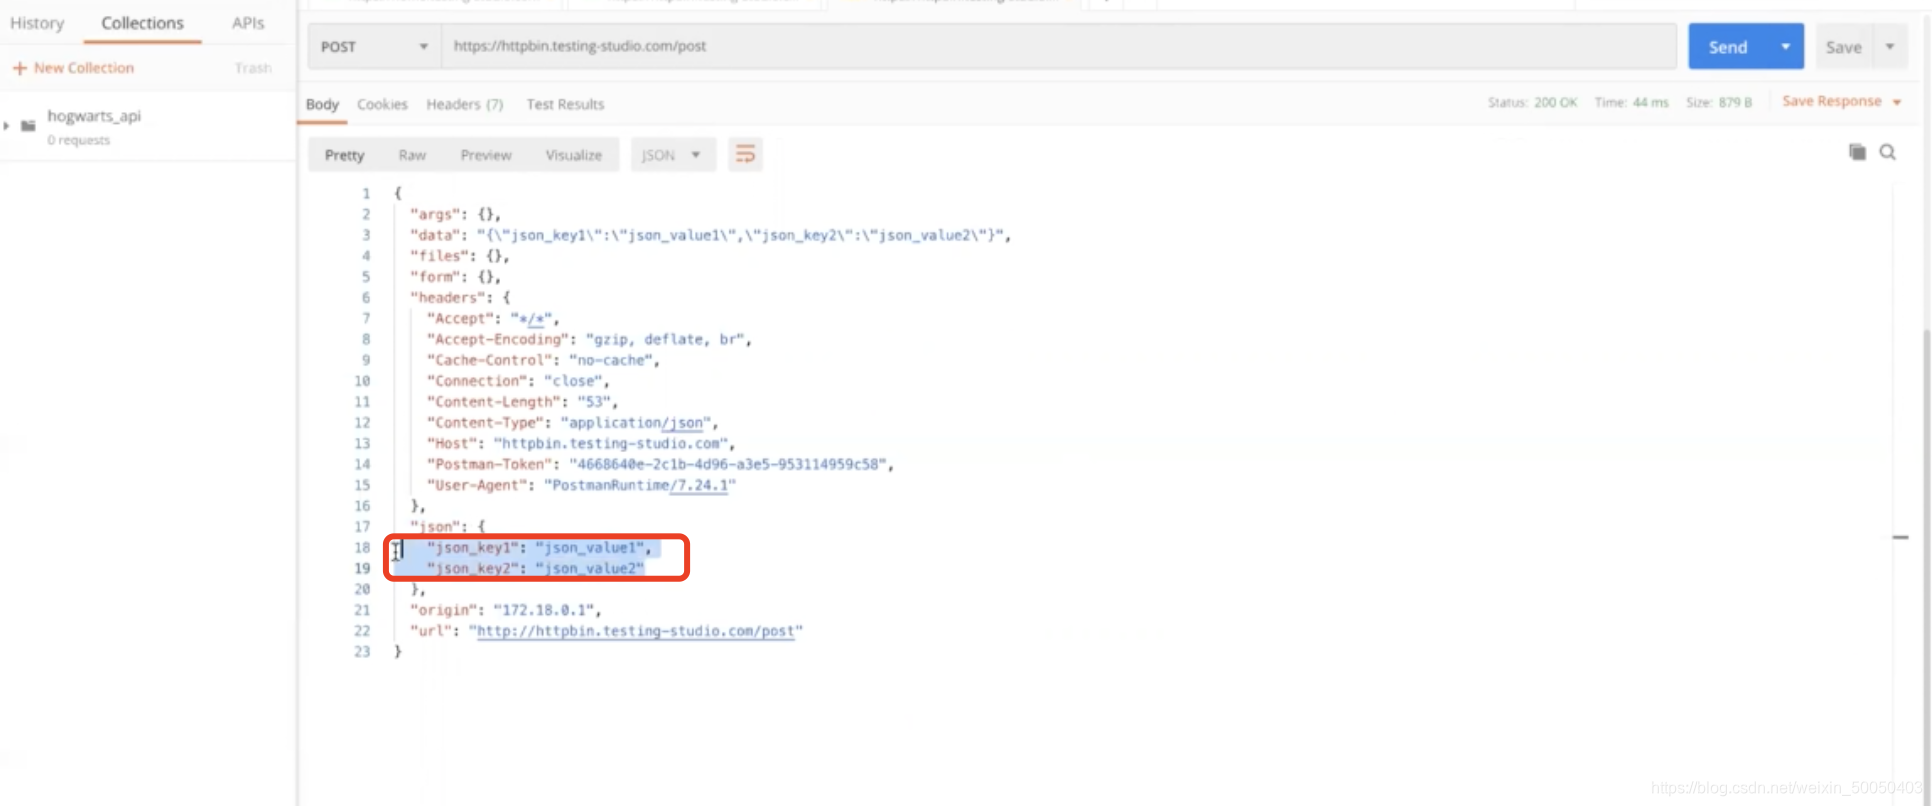This screenshot has height=806, width=1932.
Task: Open the response Body tab
Action: [322, 104]
